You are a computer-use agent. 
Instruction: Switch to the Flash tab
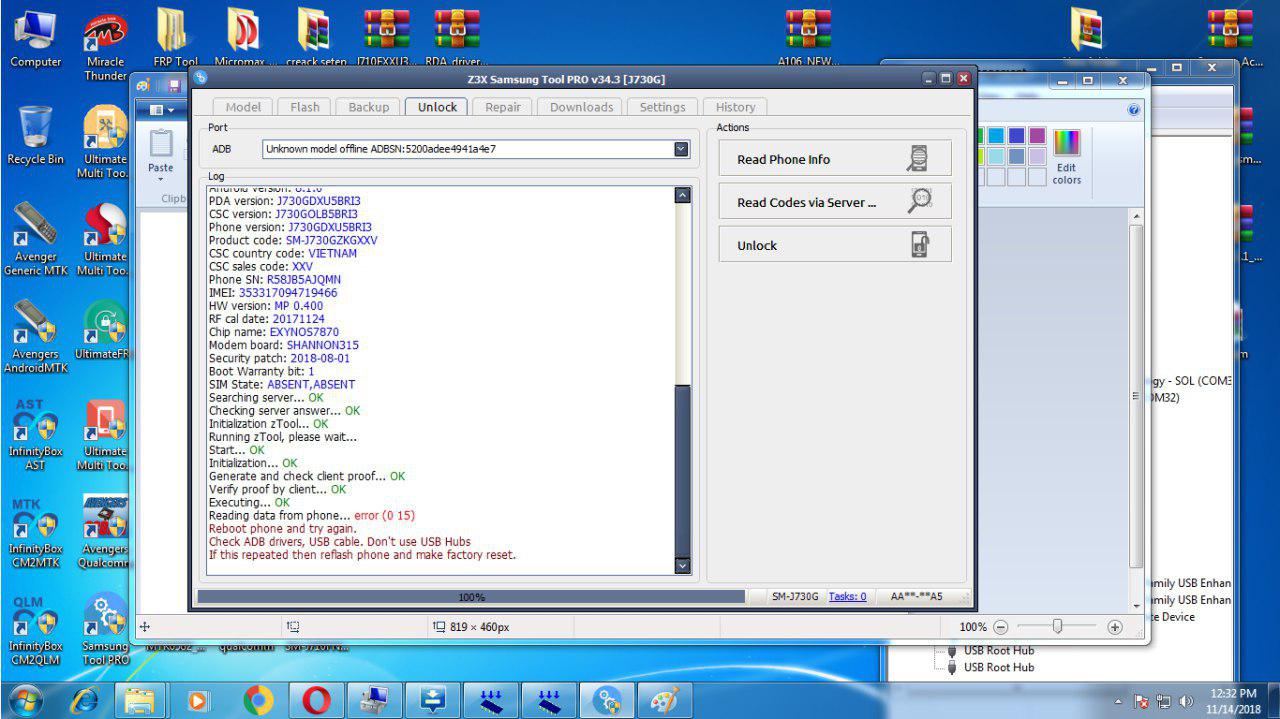[x=305, y=107]
